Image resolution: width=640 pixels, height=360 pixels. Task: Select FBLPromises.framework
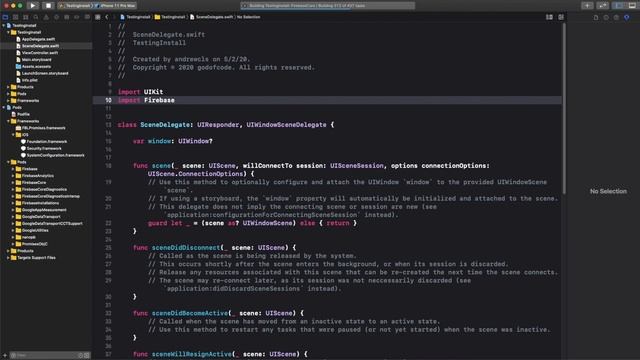tap(43, 128)
